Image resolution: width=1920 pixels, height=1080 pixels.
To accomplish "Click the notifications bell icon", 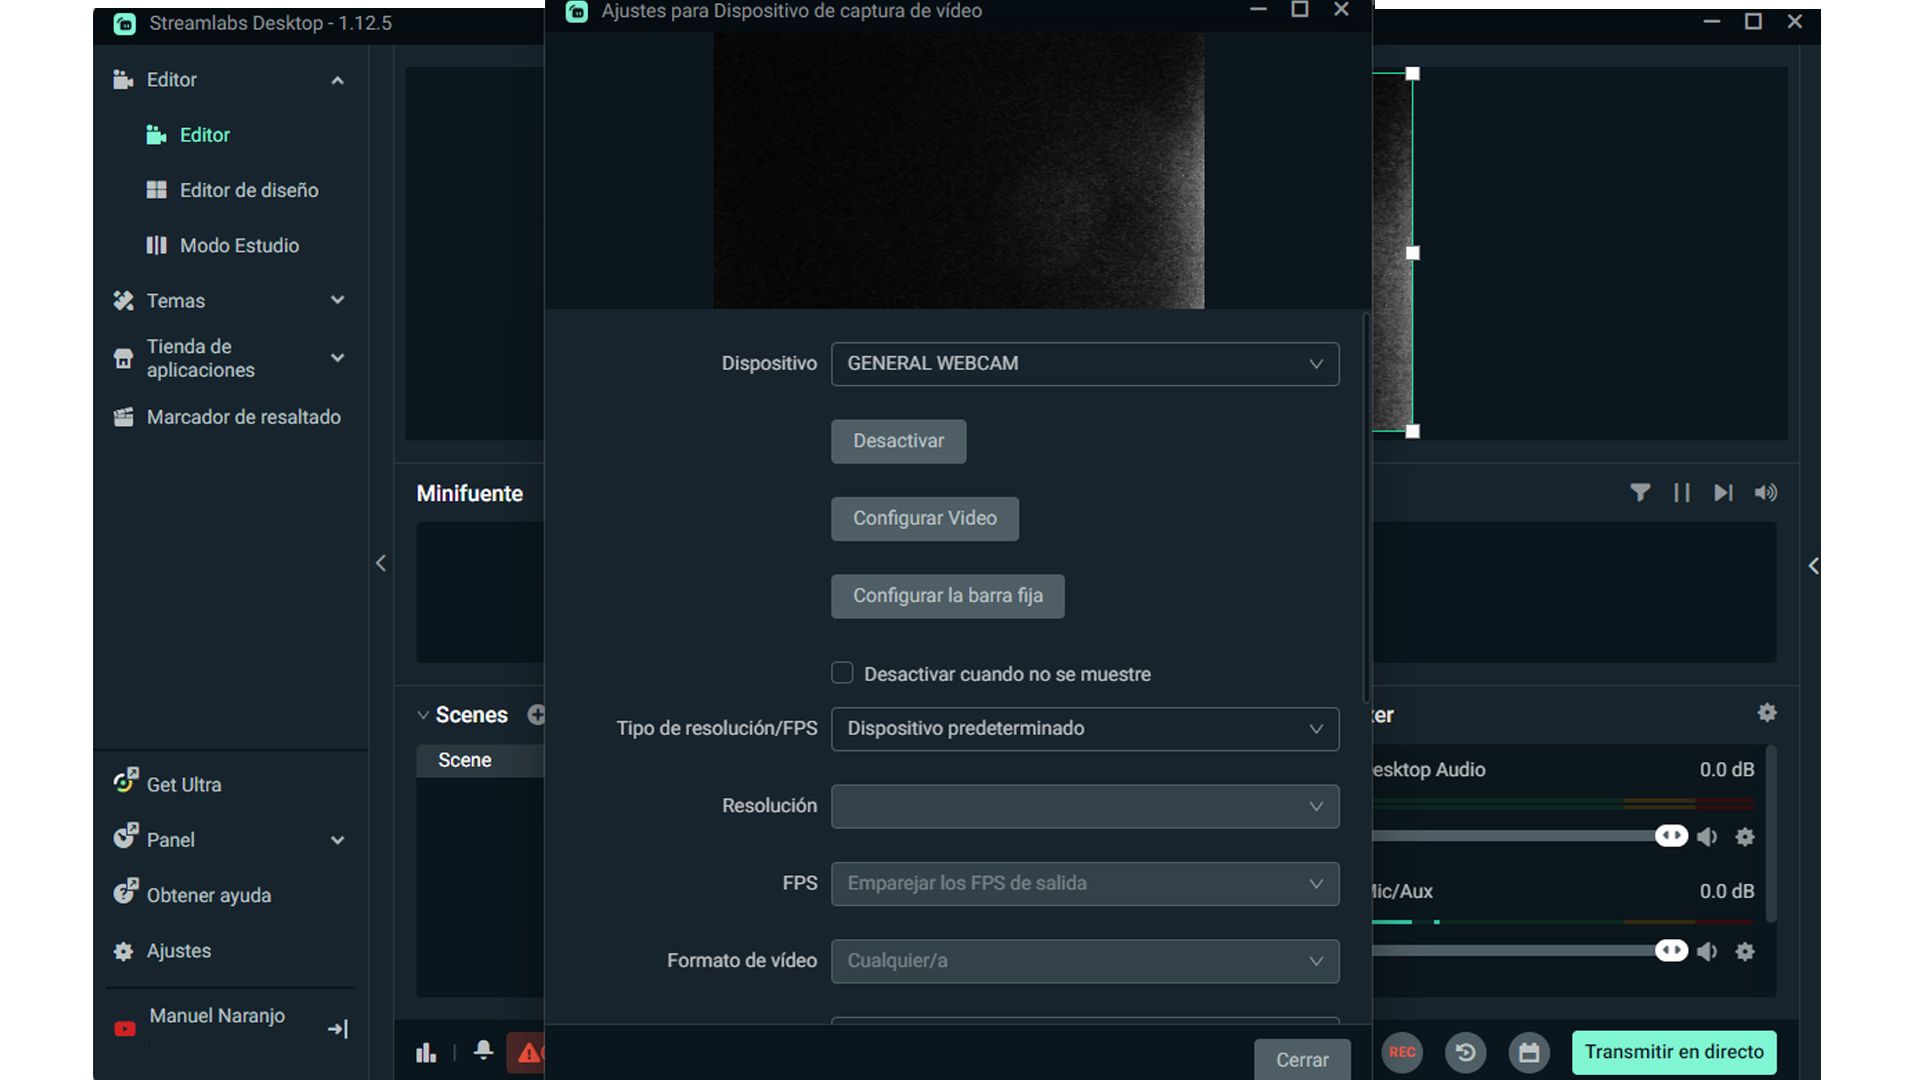I will tap(483, 1052).
